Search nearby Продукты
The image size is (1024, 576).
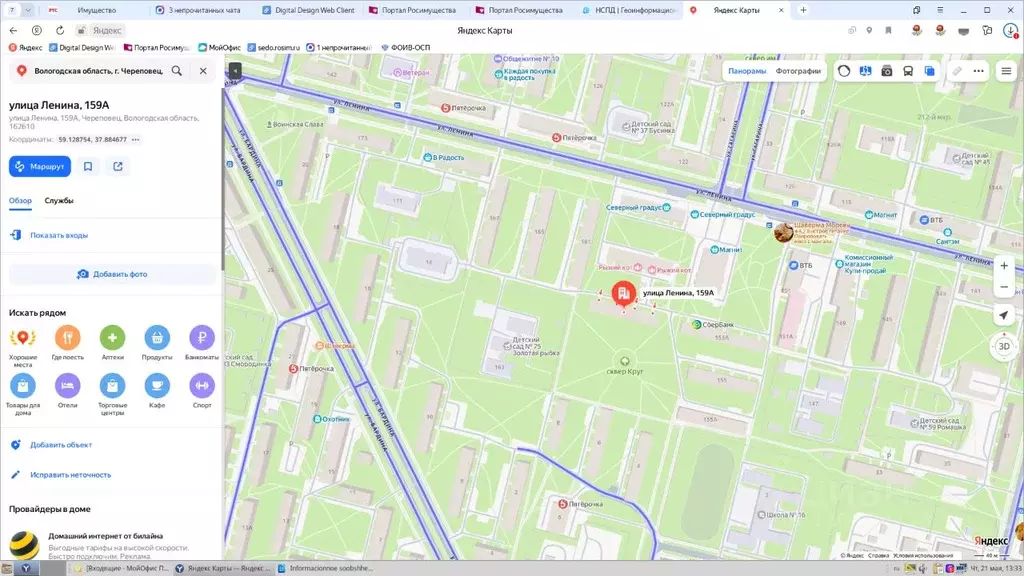pos(157,344)
